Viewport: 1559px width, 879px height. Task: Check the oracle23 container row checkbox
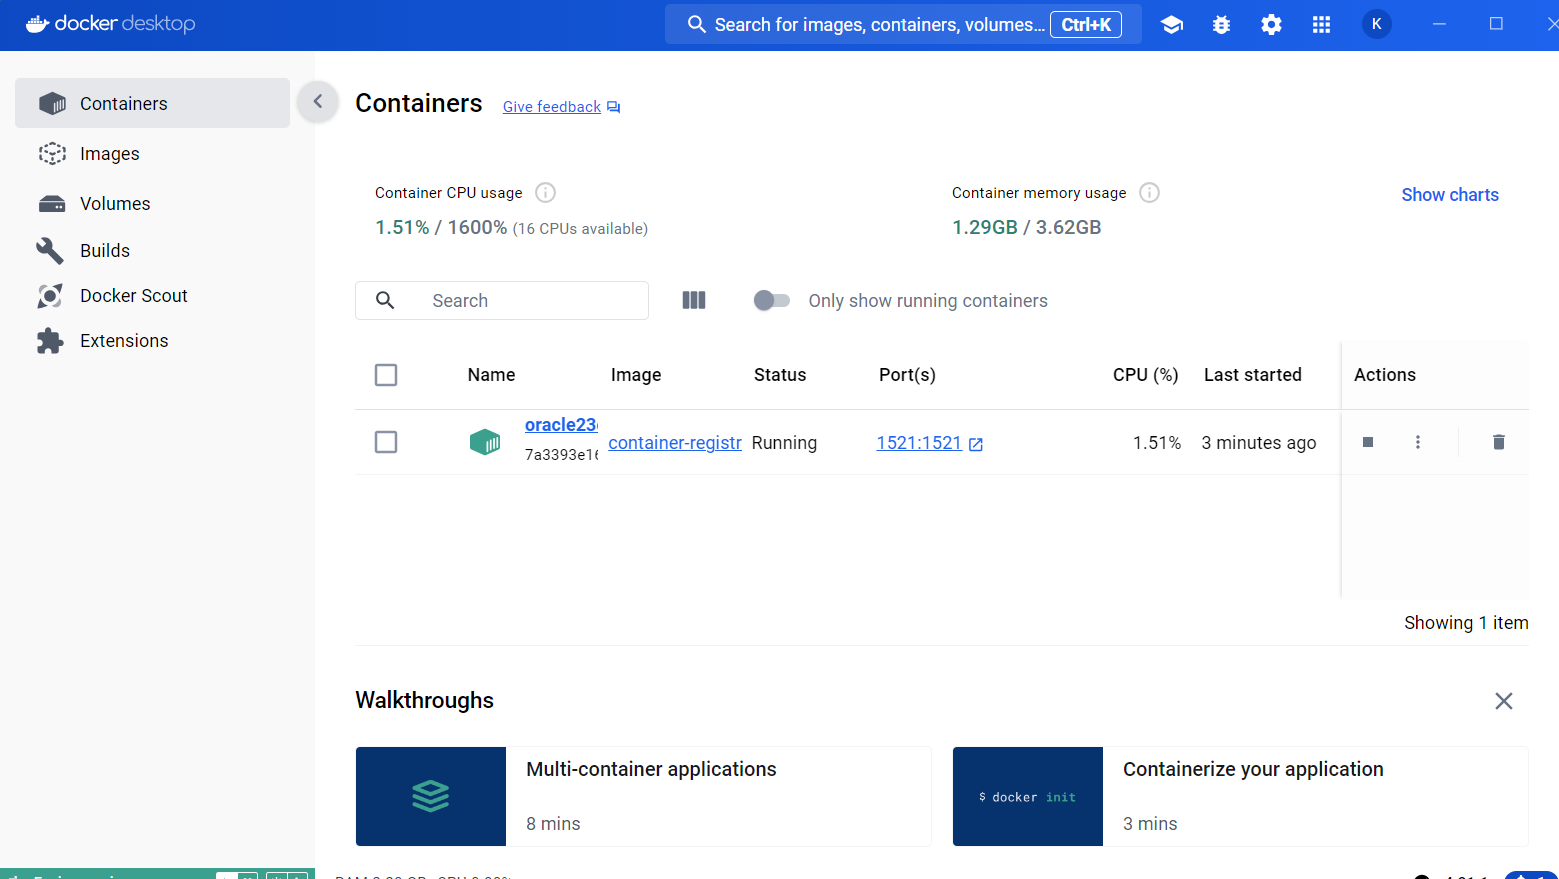click(386, 442)
